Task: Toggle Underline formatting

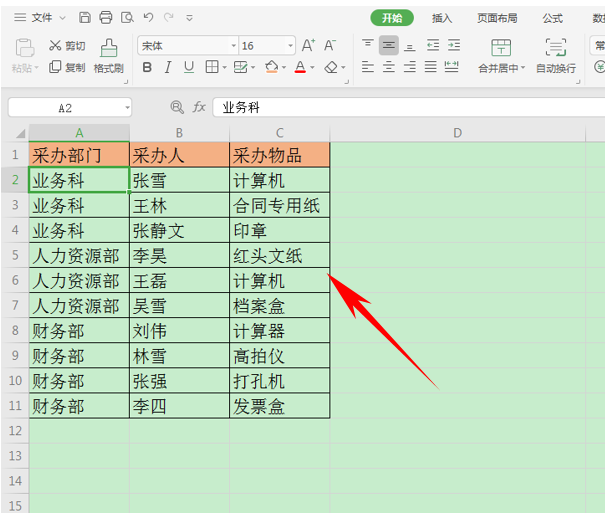Action: coord(189,68)
